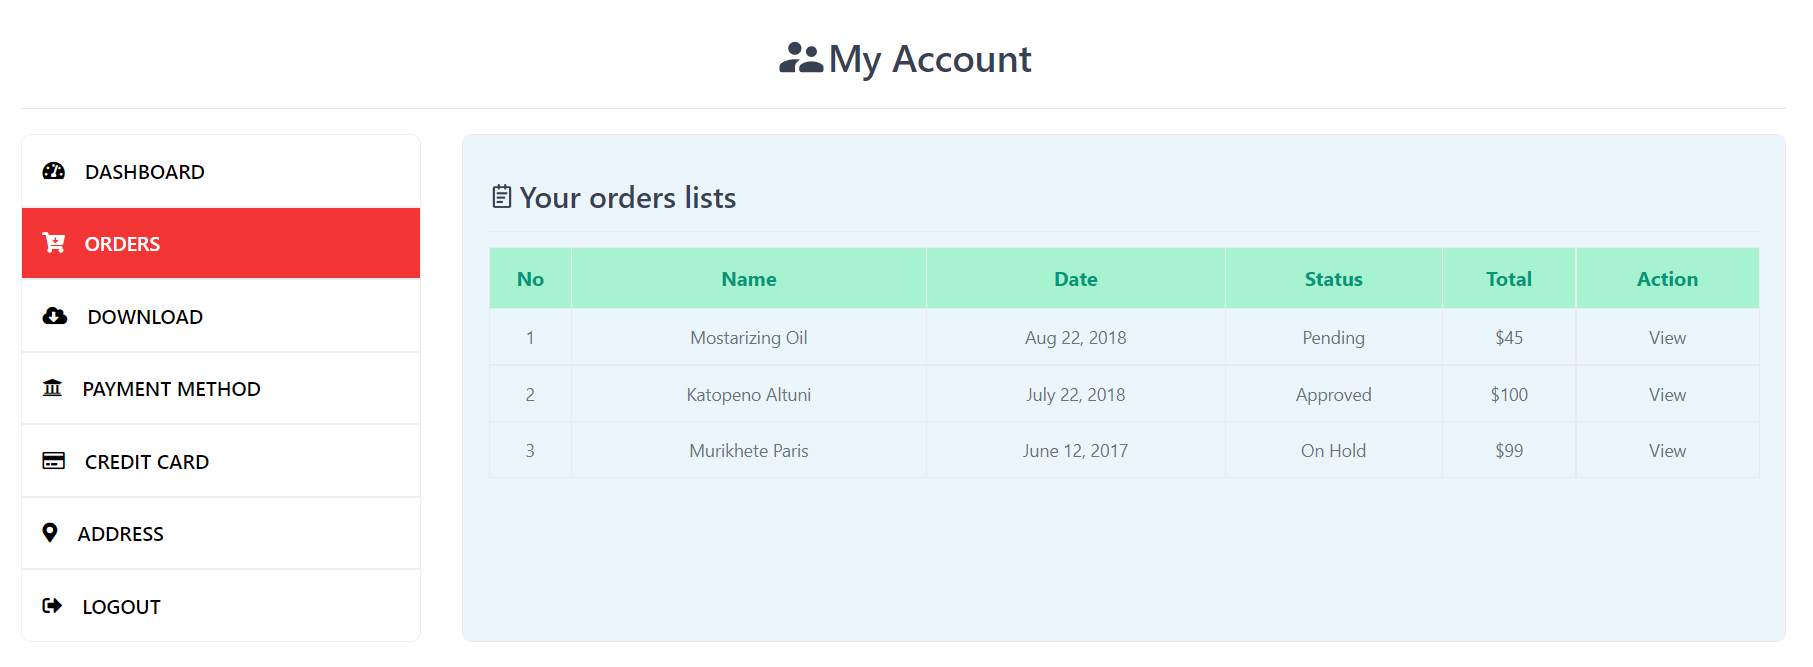
Task: Click the users icon beside My Account
Action: pos(801,58)
